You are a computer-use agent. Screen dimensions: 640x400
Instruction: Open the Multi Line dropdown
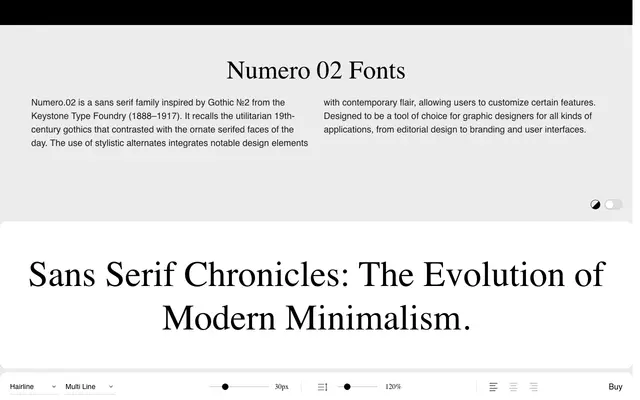89,387
